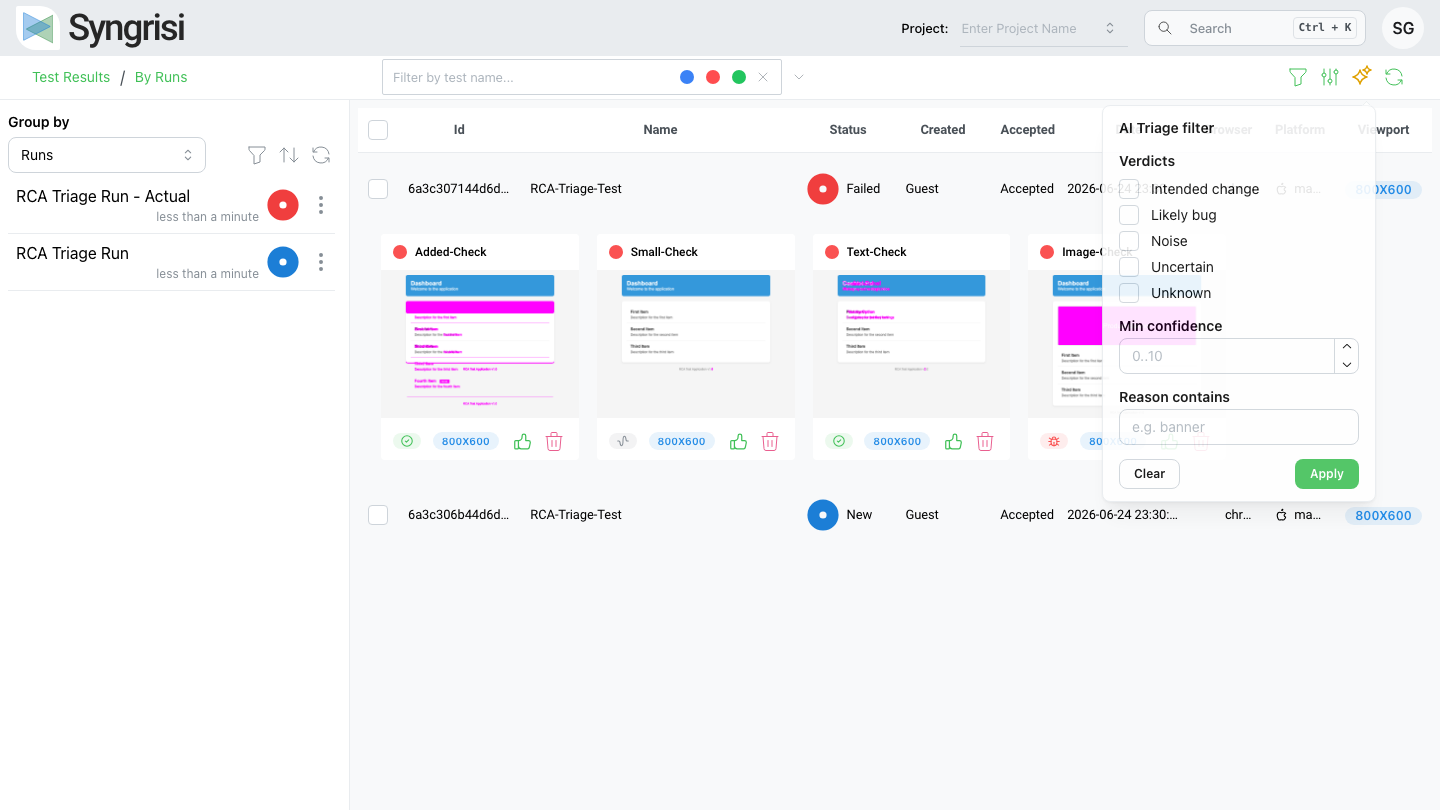This screenshot has width=1440, height=810.
Task: Open the Added-Check diff thumbnail
Action: tap(480, 343)
